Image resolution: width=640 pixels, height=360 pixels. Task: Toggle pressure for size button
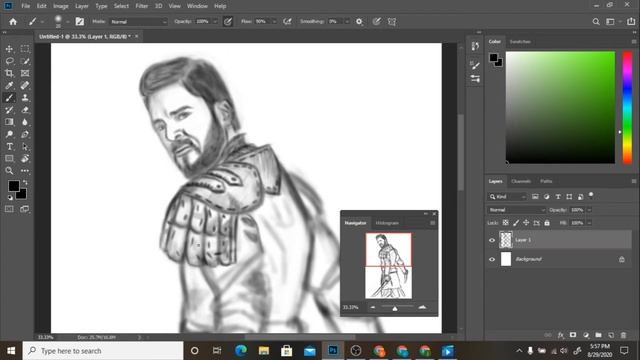(x=376, y=22)
